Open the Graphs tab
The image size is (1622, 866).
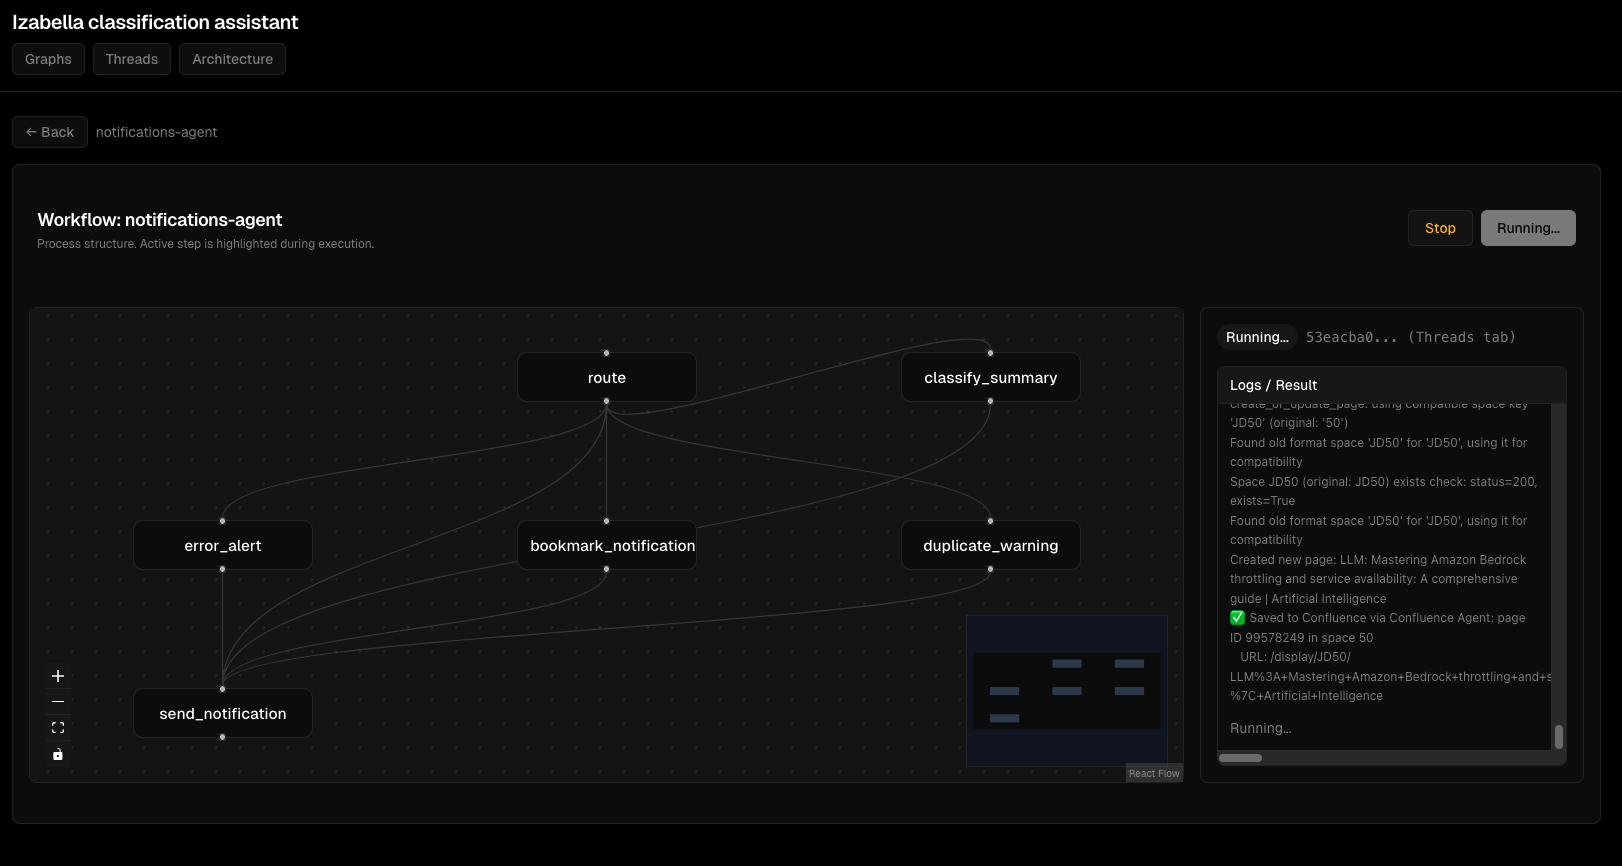48,59
